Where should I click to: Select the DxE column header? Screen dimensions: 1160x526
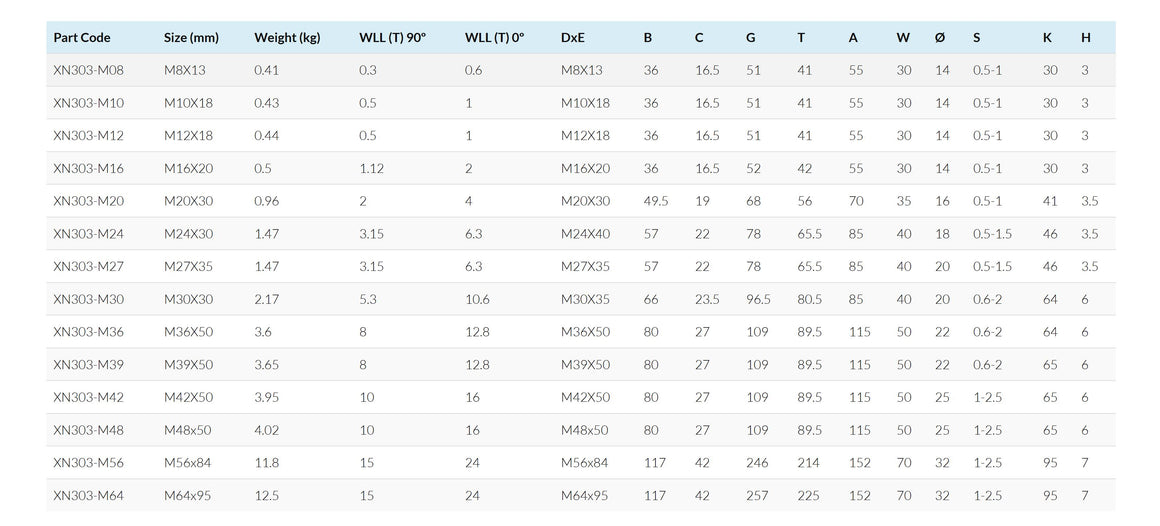pyautogui.click(x=573, y=38)
